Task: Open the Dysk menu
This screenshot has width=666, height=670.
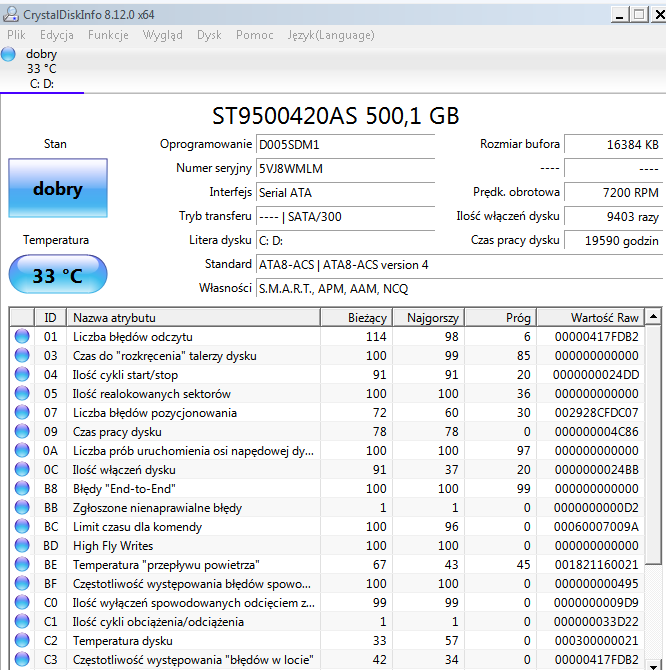Action: pyautogui.click(x=209, y=35)
